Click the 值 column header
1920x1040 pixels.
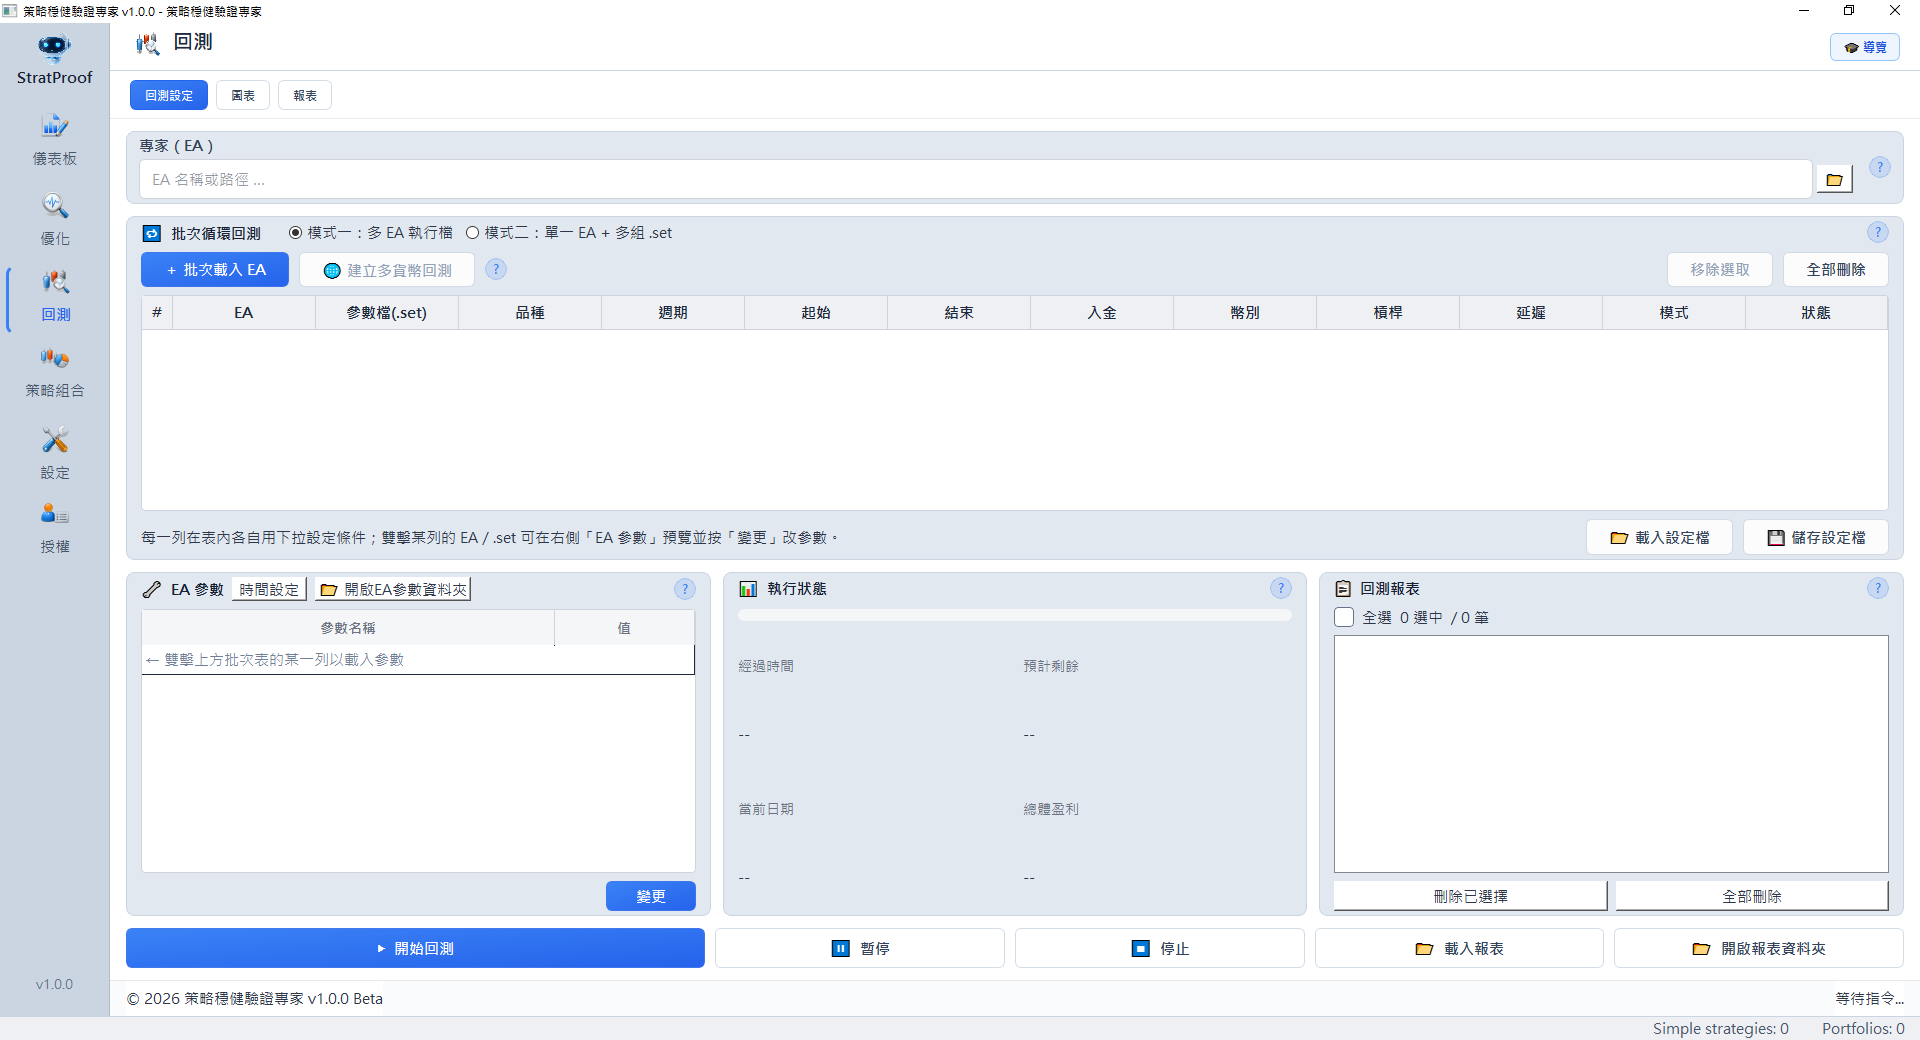click(x=624, y=628)
